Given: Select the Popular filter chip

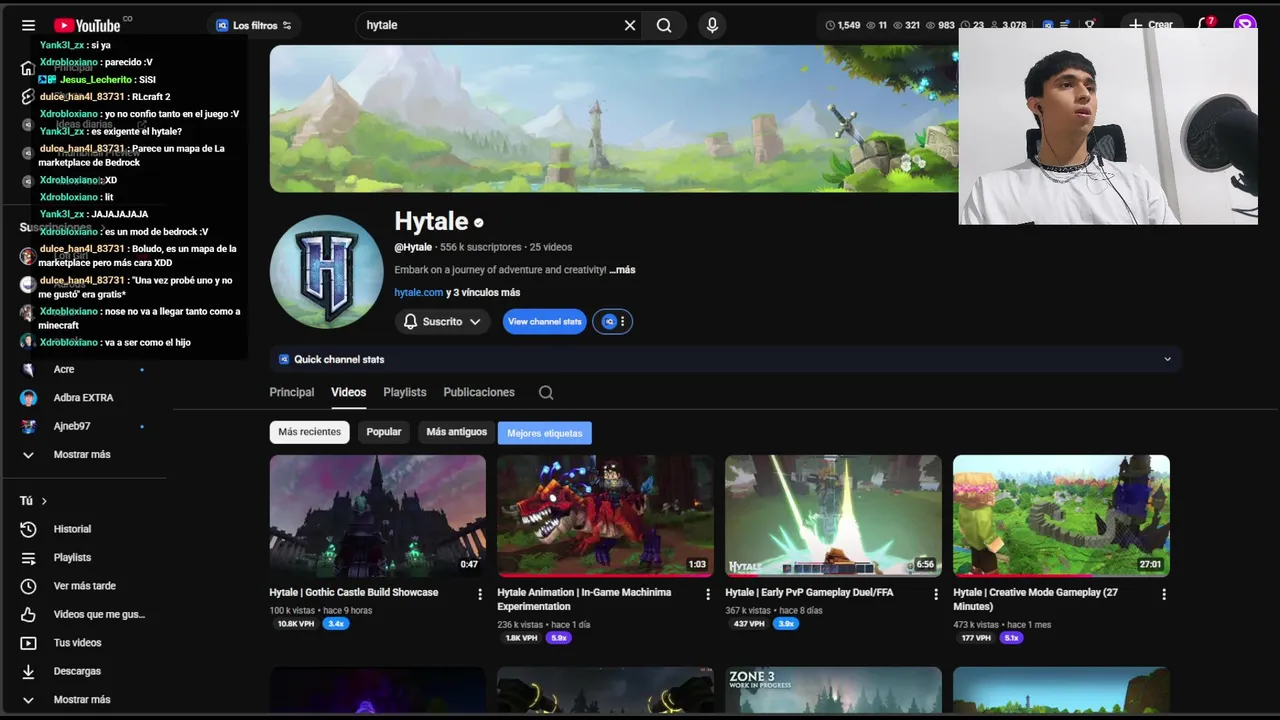Looking at the screenshot, I should click(x=384, y=432).
